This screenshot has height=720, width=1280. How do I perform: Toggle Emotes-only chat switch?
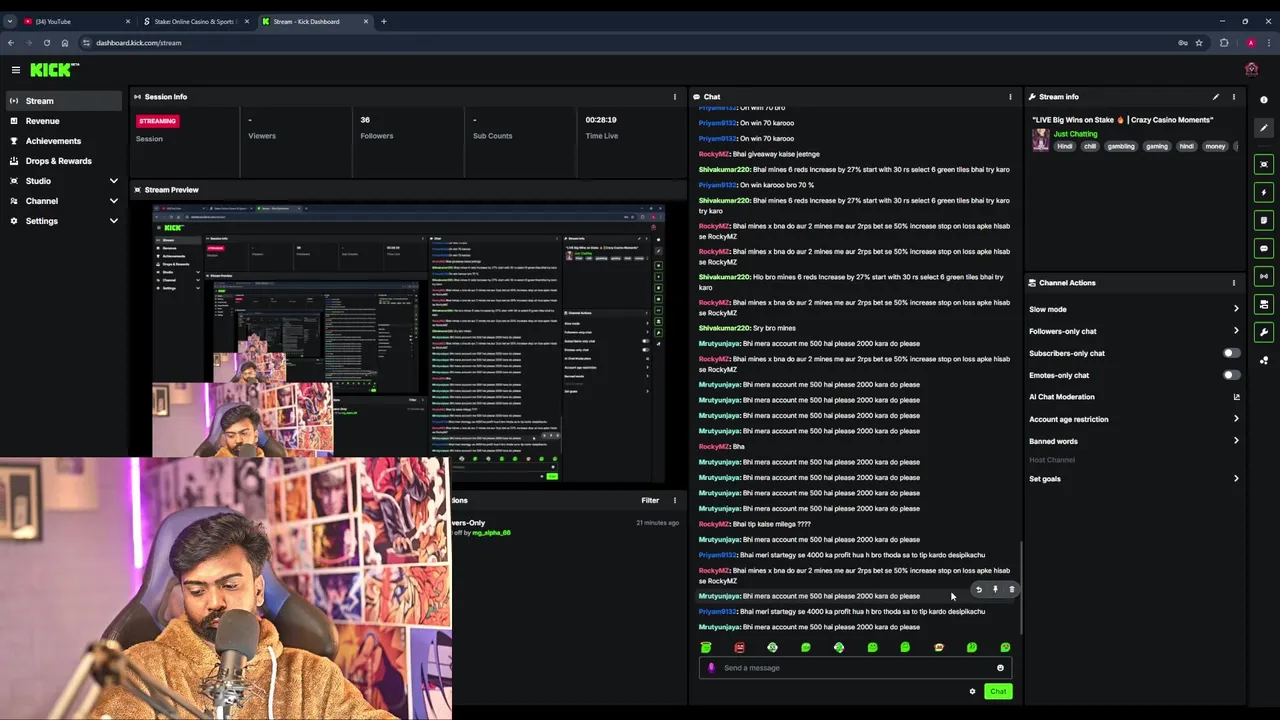pos(1231,375)
